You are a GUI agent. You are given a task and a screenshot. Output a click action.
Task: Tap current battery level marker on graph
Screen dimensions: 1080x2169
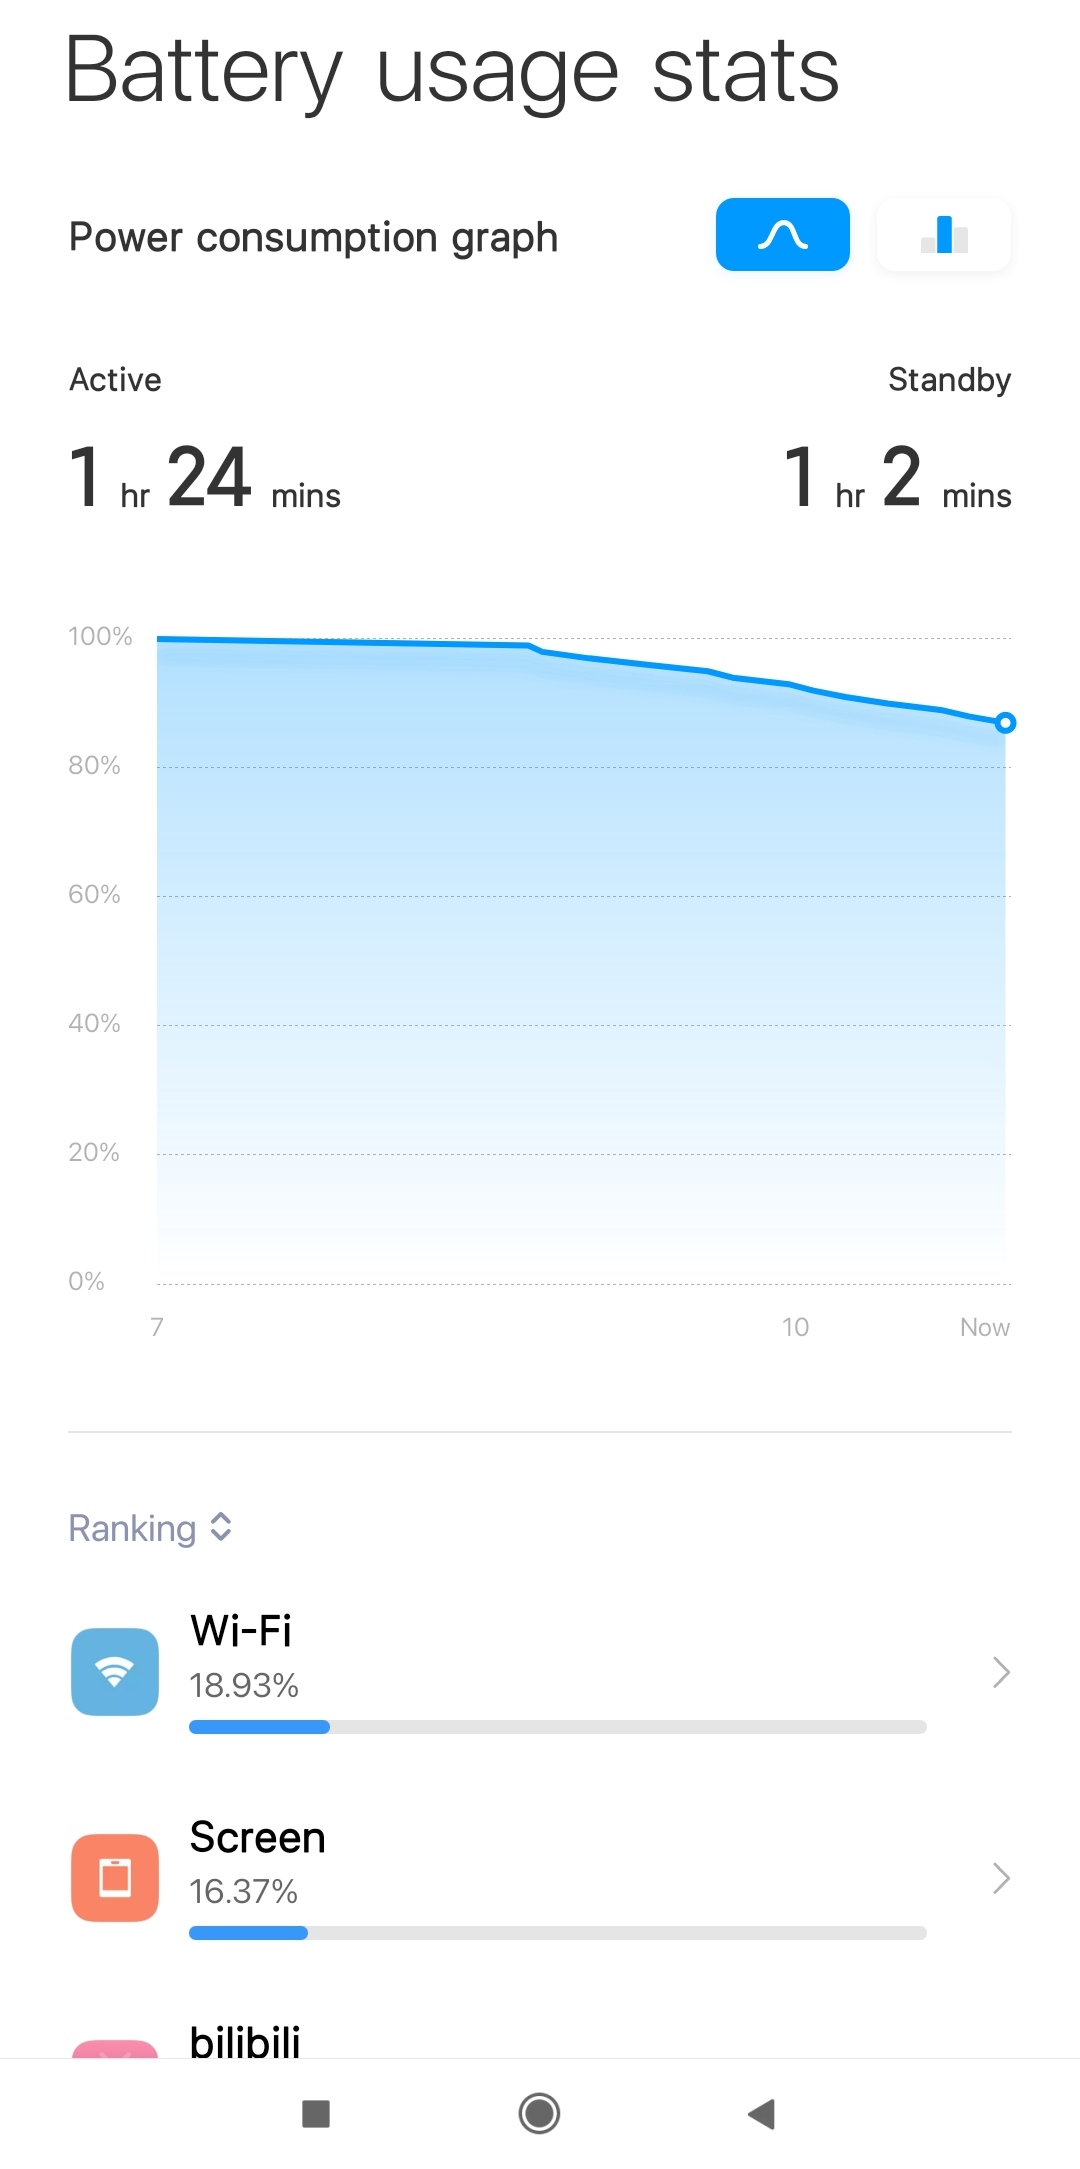coord(1006,723)
